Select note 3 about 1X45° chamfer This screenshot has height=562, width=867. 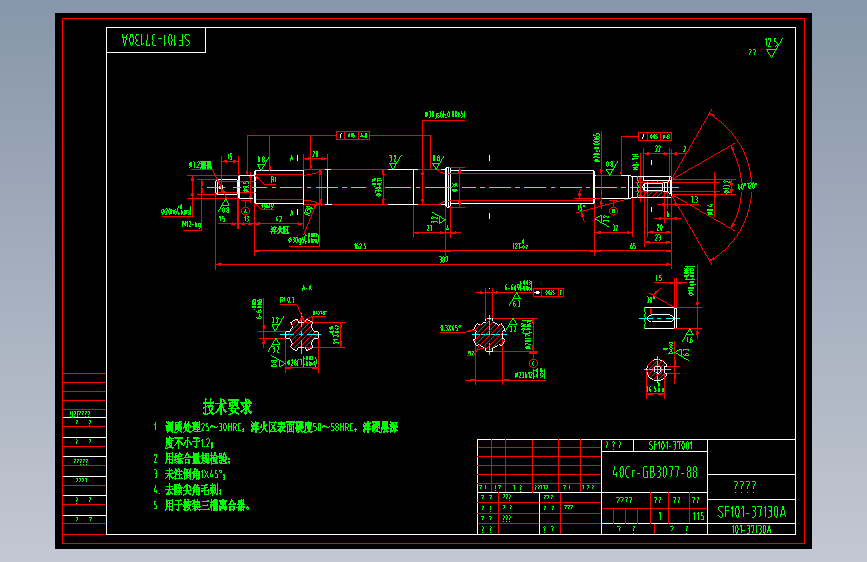point(189,474)
